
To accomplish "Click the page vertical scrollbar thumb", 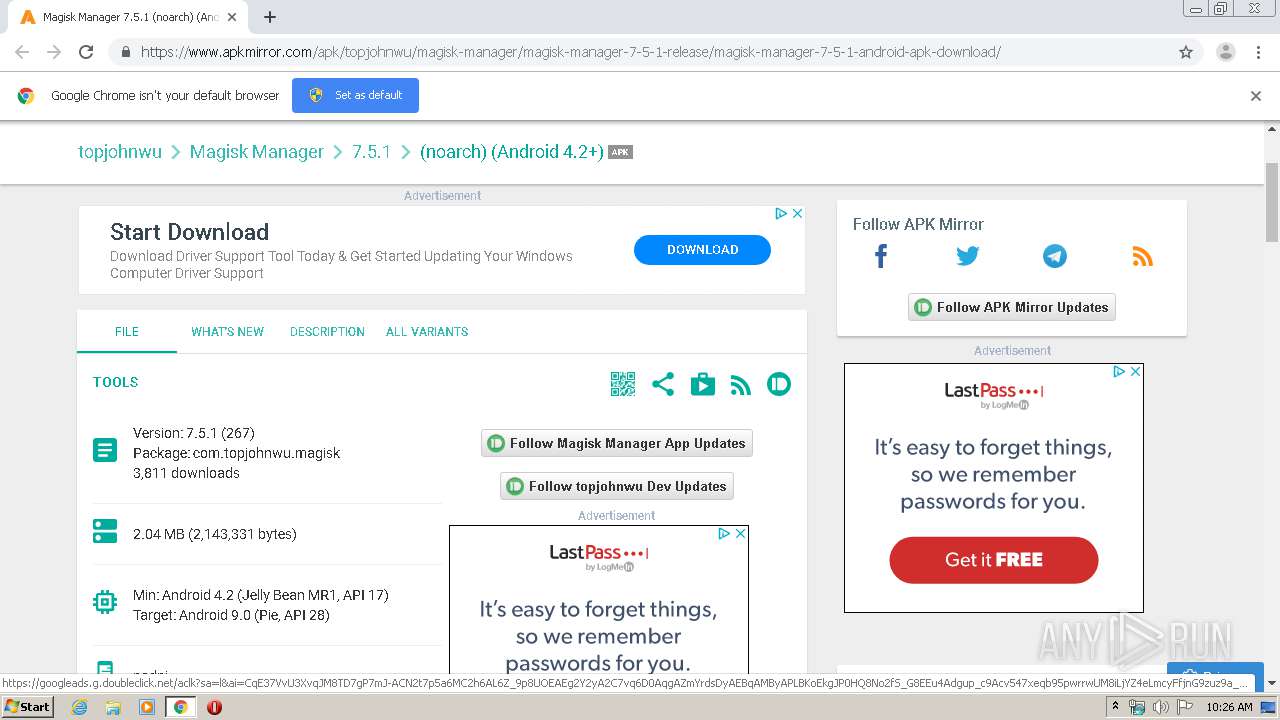I will click(1272, 201).
